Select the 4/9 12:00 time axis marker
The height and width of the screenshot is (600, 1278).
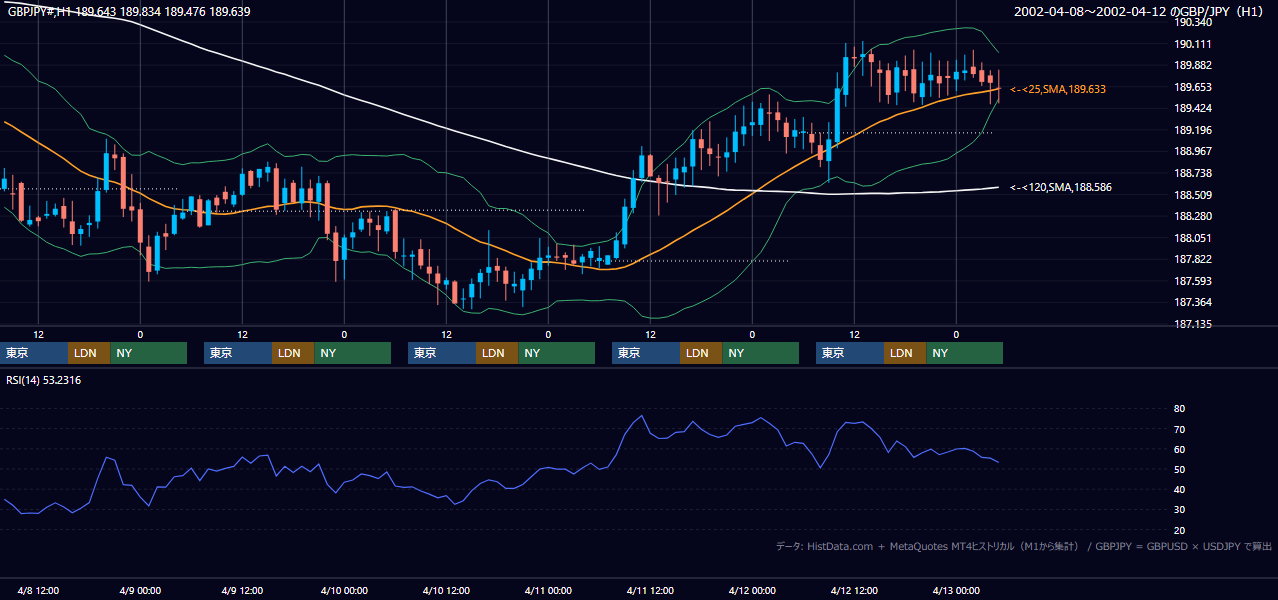tap(242, 591)
